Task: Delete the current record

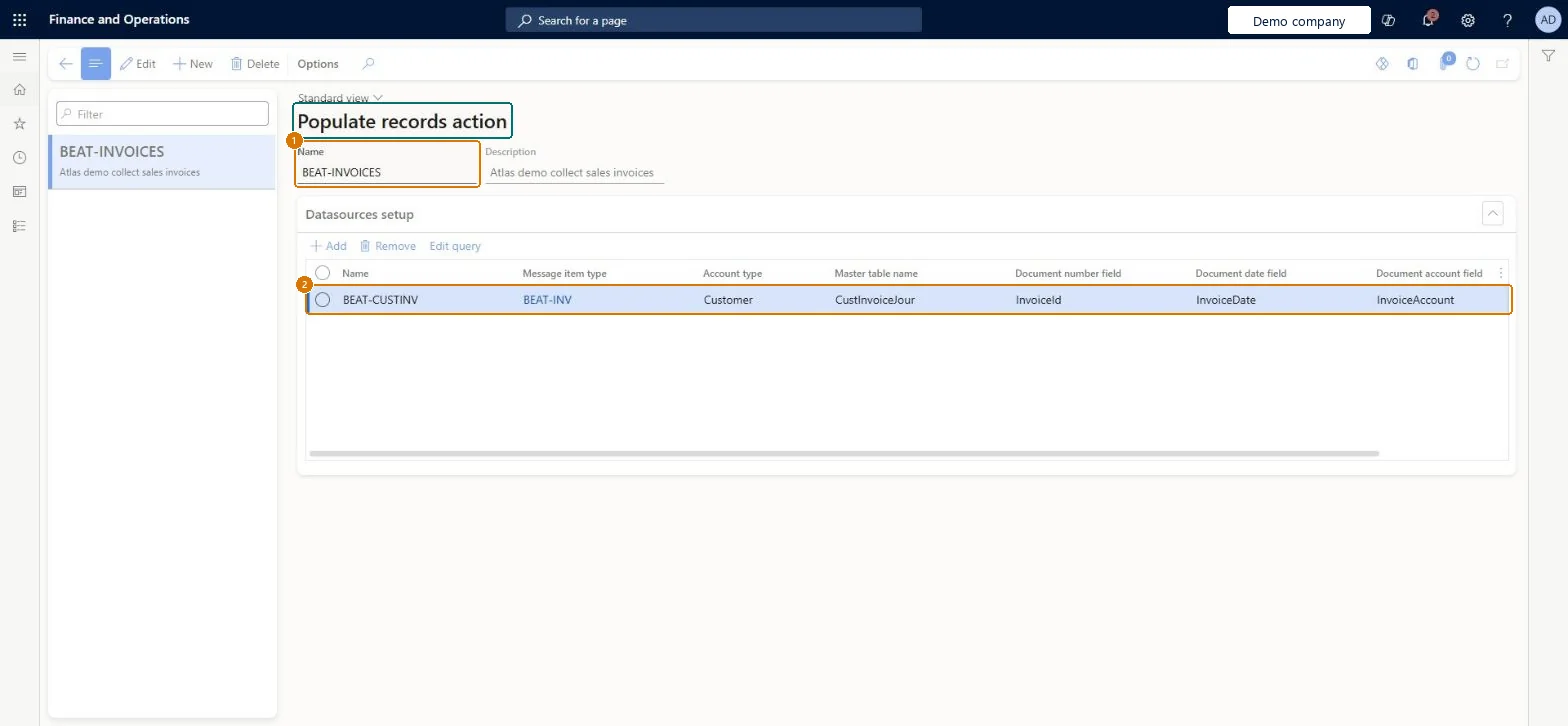Action: 255,64
